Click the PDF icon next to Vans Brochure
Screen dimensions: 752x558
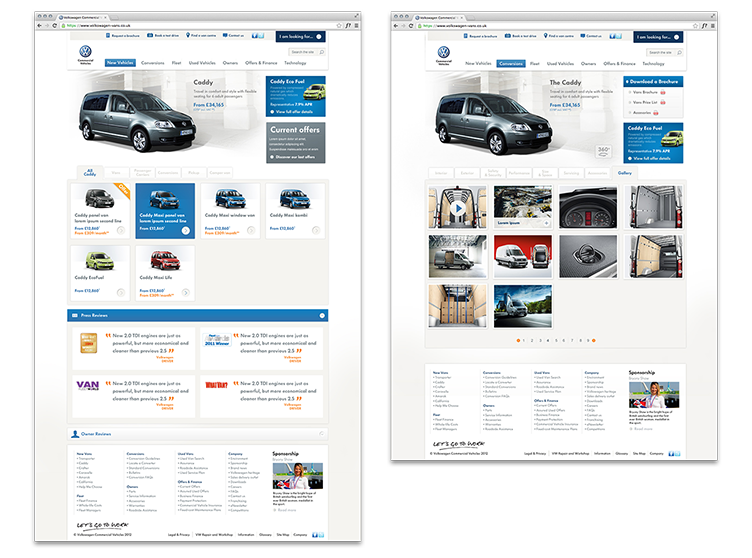(663, 92)
